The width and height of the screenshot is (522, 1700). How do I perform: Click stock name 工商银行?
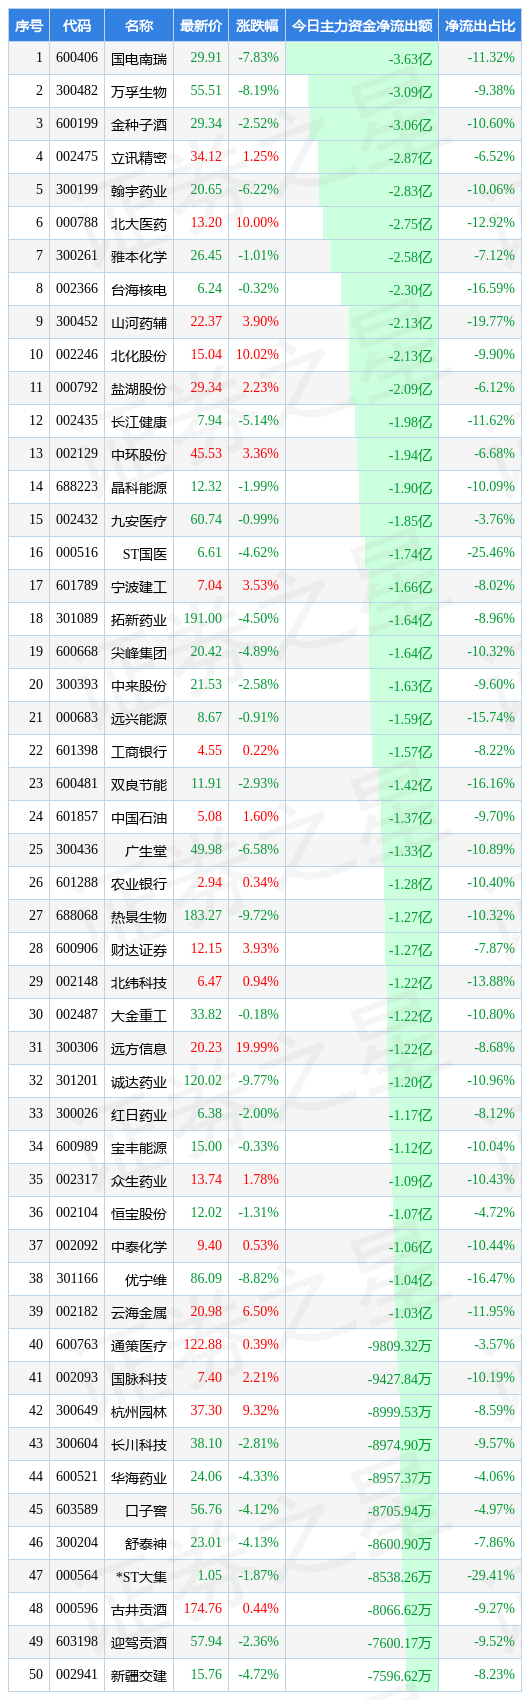click(x=139, y=751)
